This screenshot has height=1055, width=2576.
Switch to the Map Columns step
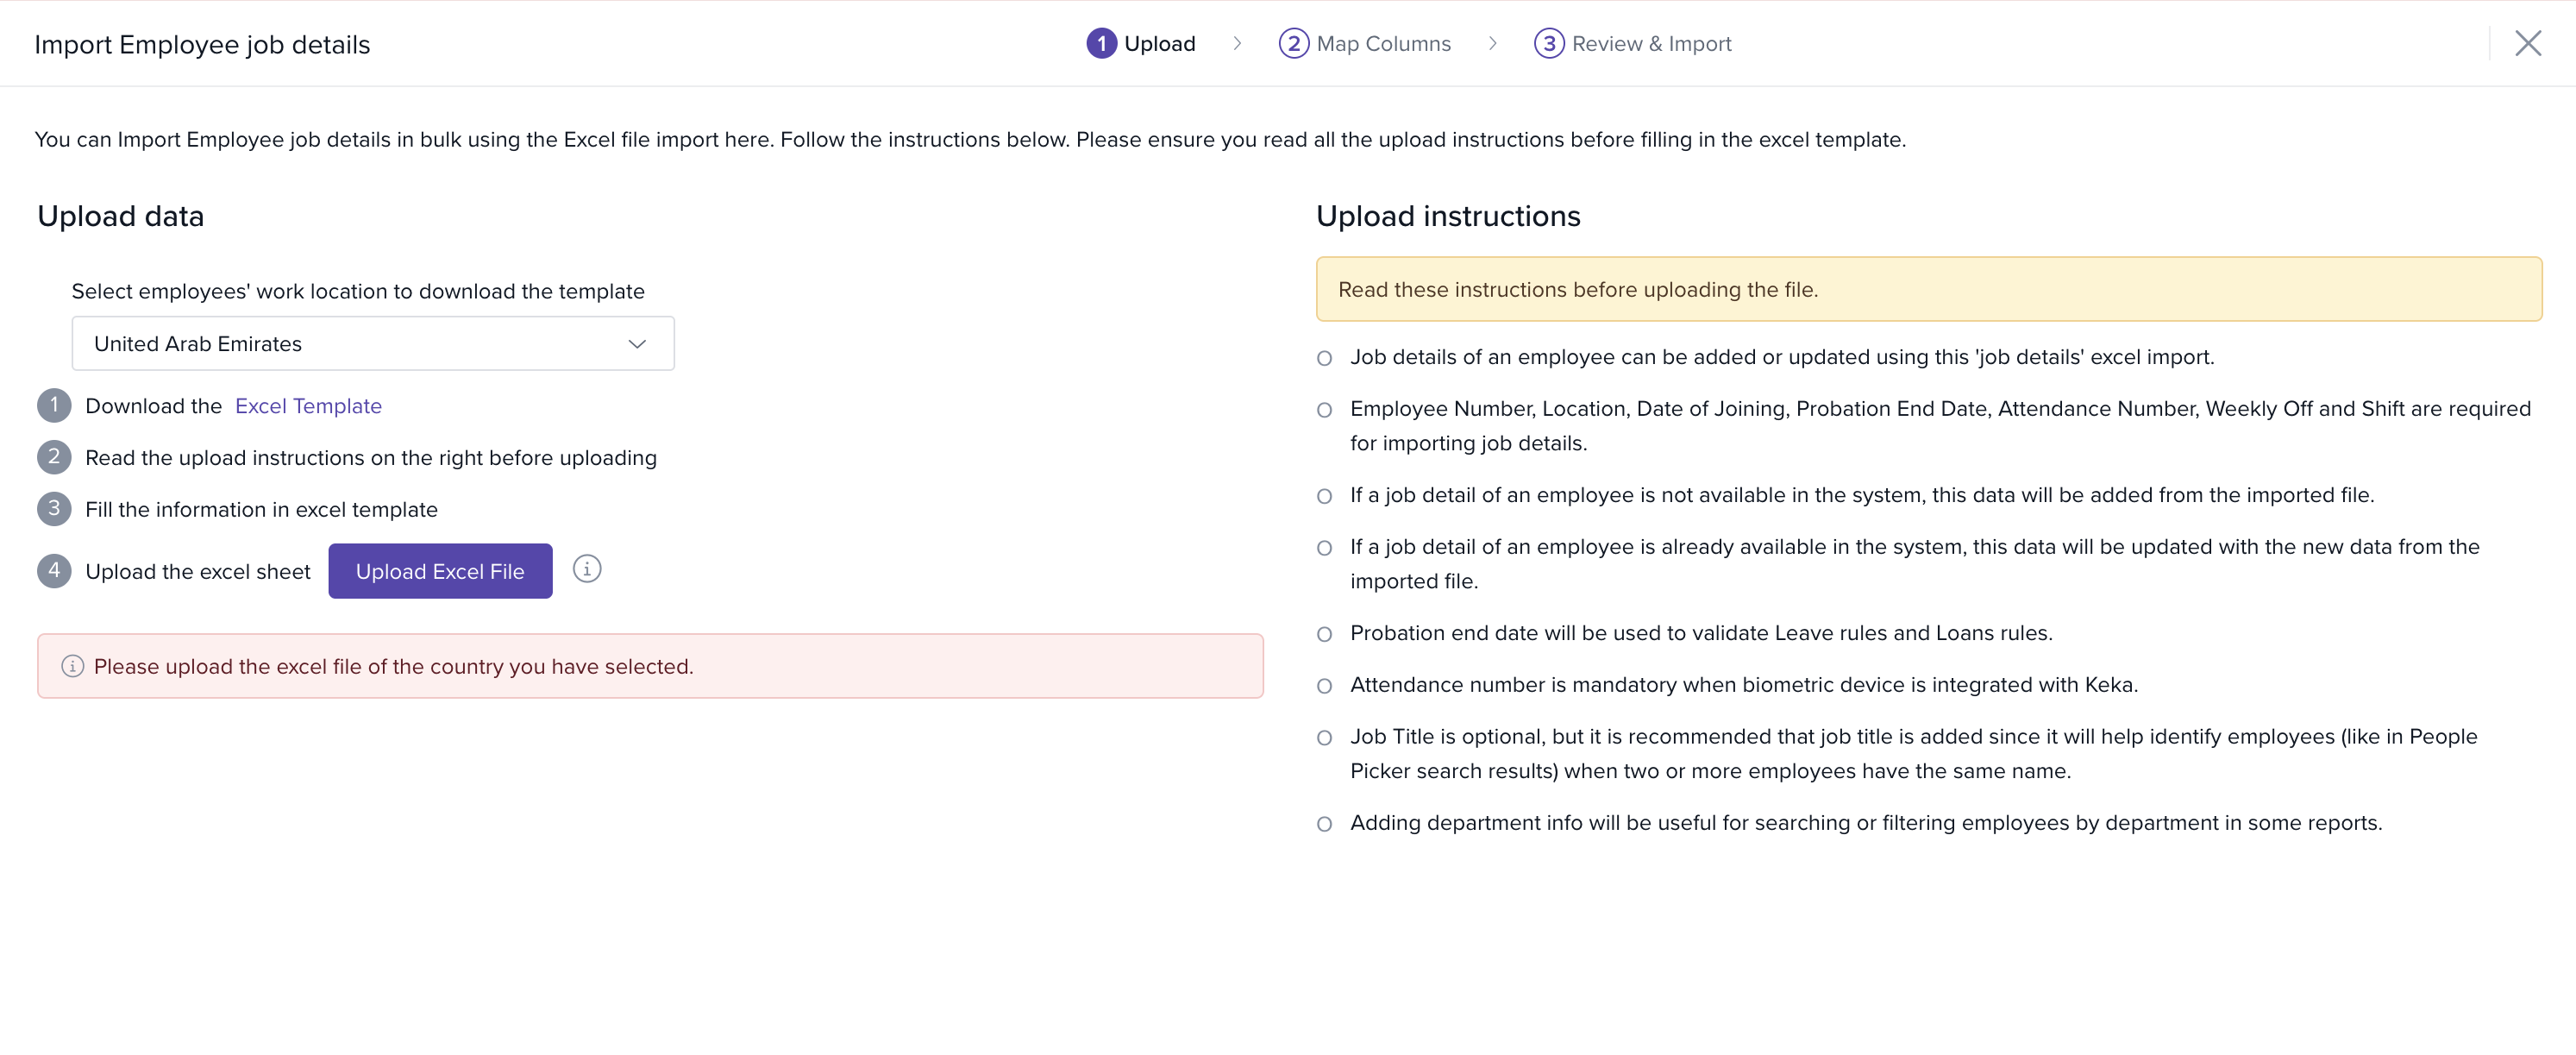1383,44
